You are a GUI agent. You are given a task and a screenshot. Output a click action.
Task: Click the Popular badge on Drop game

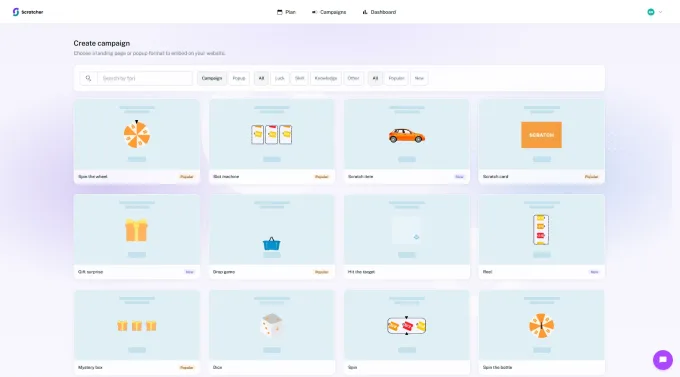click(322, 272)
